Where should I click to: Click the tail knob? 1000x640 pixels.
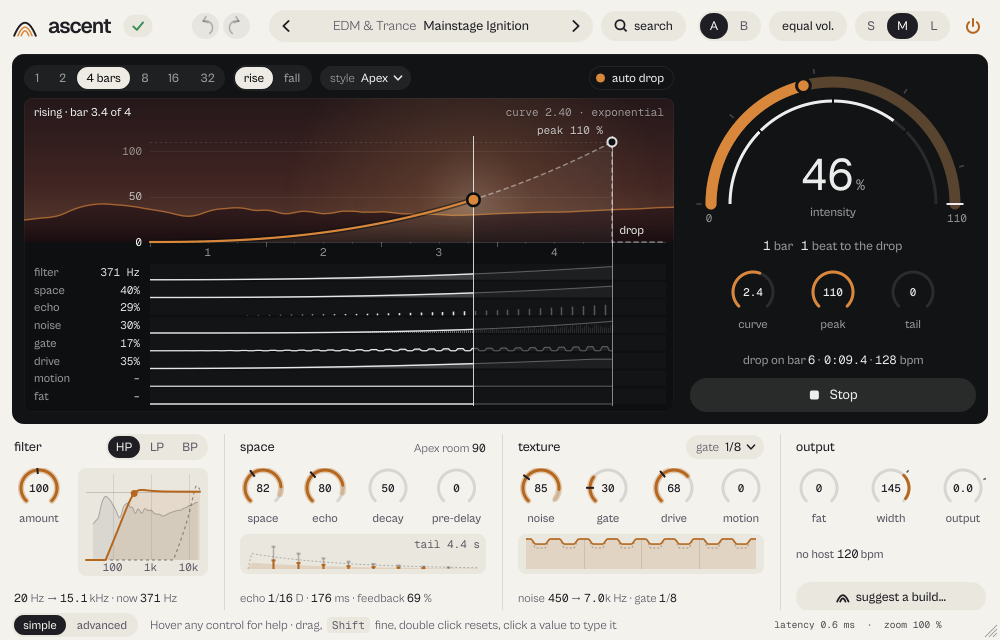click(x=913, y=292)
